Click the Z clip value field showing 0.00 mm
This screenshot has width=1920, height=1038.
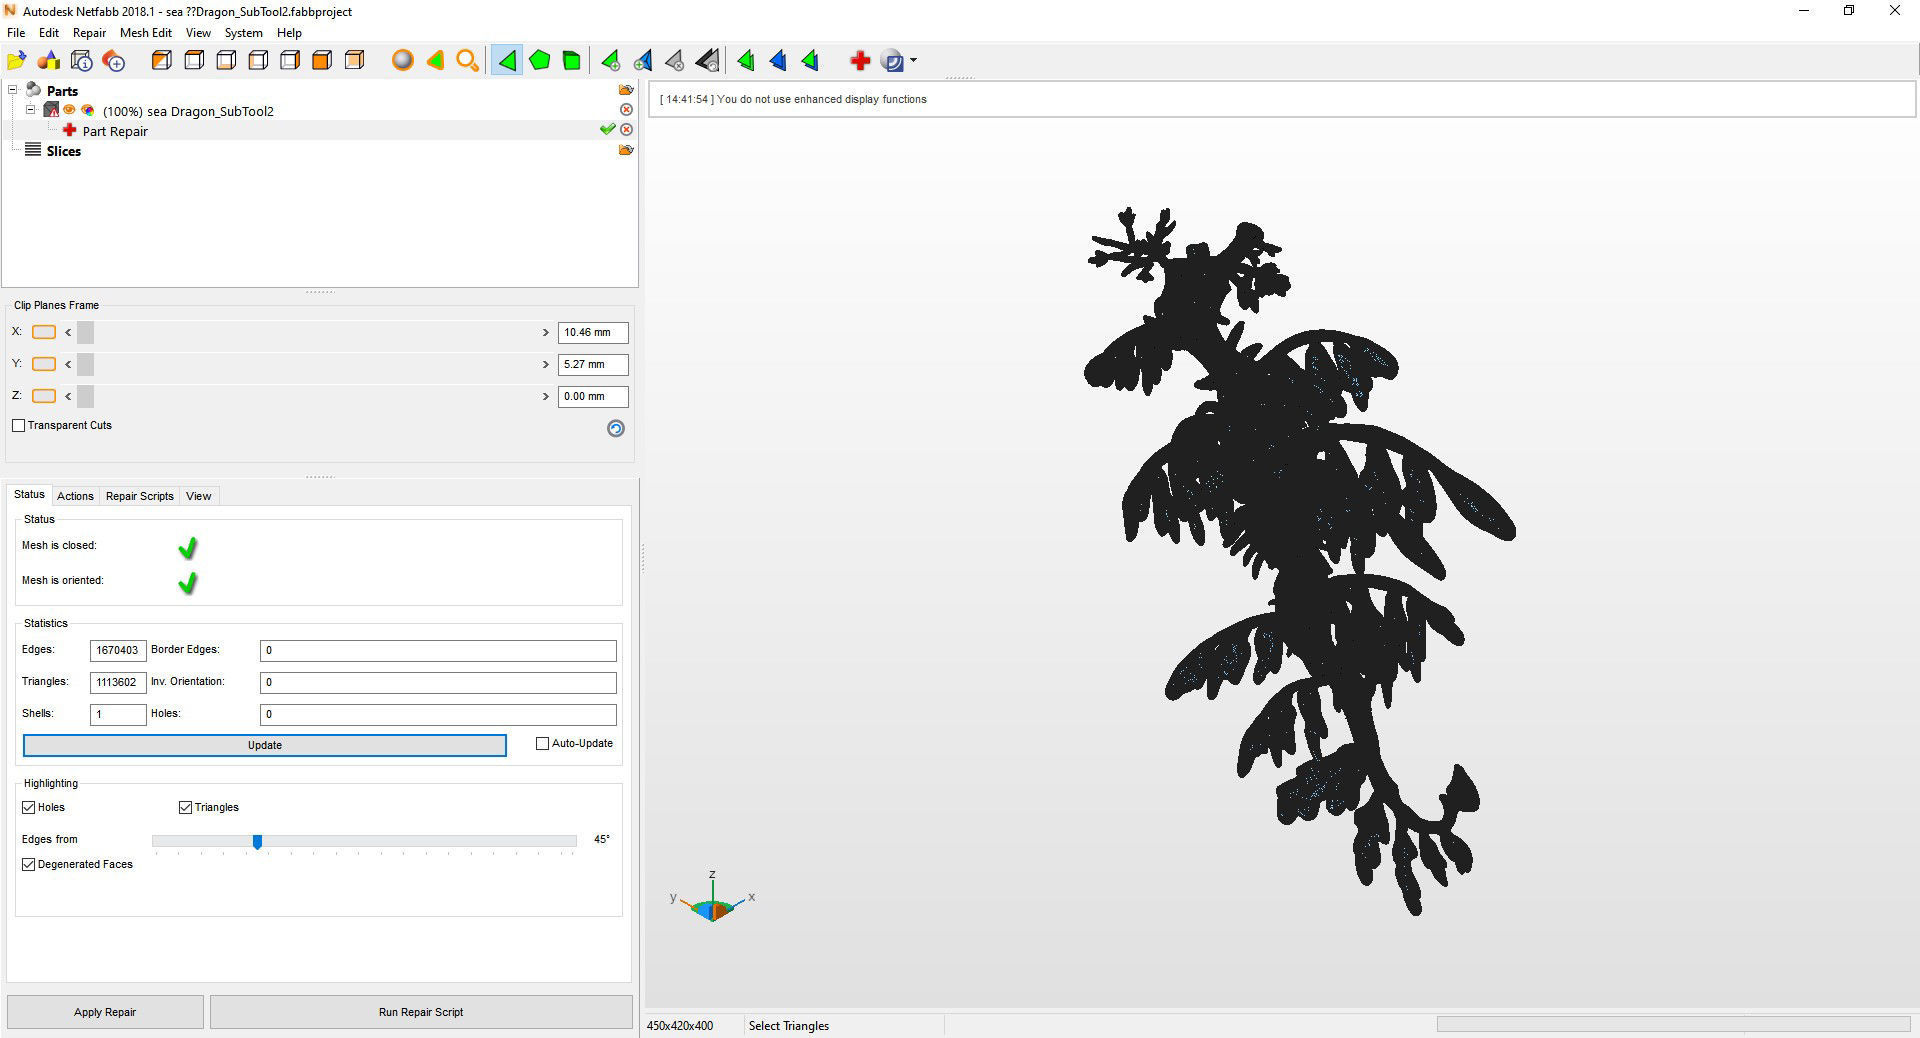coord(593,396)
